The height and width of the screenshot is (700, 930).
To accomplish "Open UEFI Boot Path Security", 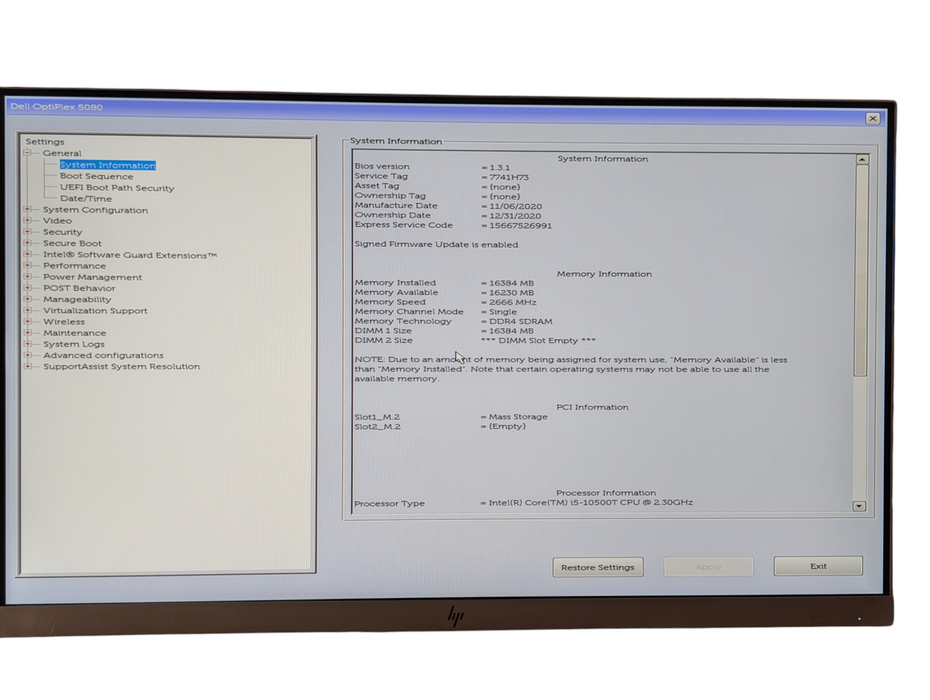I will tap(117, 187).
